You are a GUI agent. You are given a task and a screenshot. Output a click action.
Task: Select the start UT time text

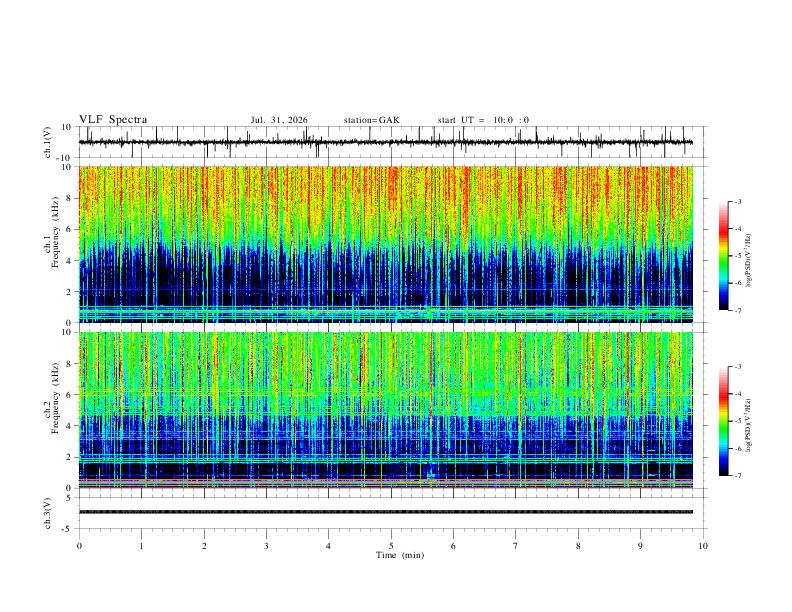point(483,120)
